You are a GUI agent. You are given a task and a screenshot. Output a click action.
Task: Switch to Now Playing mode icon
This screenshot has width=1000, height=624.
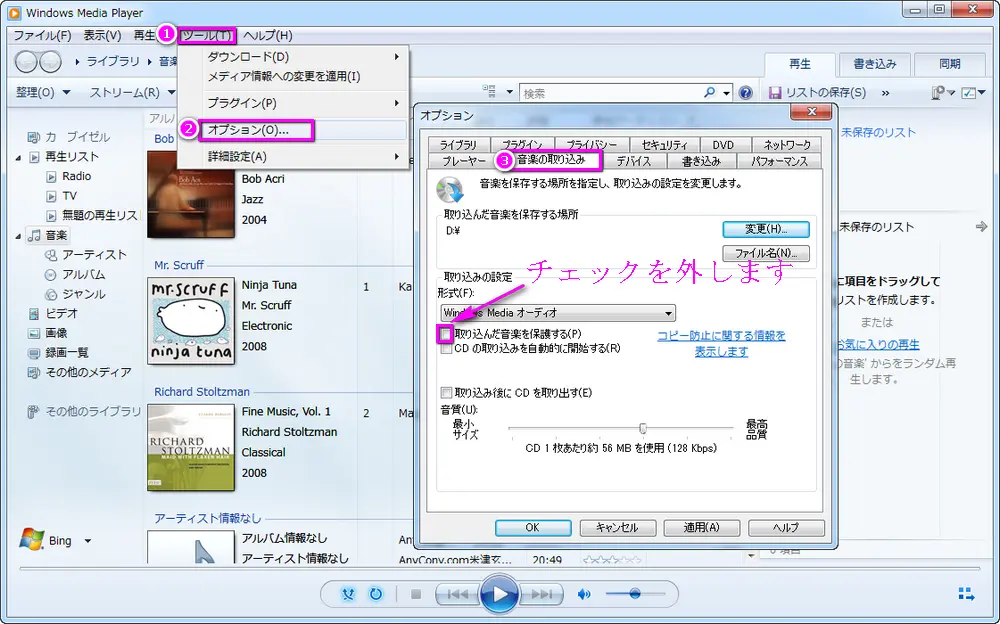[x=966, y=594]
